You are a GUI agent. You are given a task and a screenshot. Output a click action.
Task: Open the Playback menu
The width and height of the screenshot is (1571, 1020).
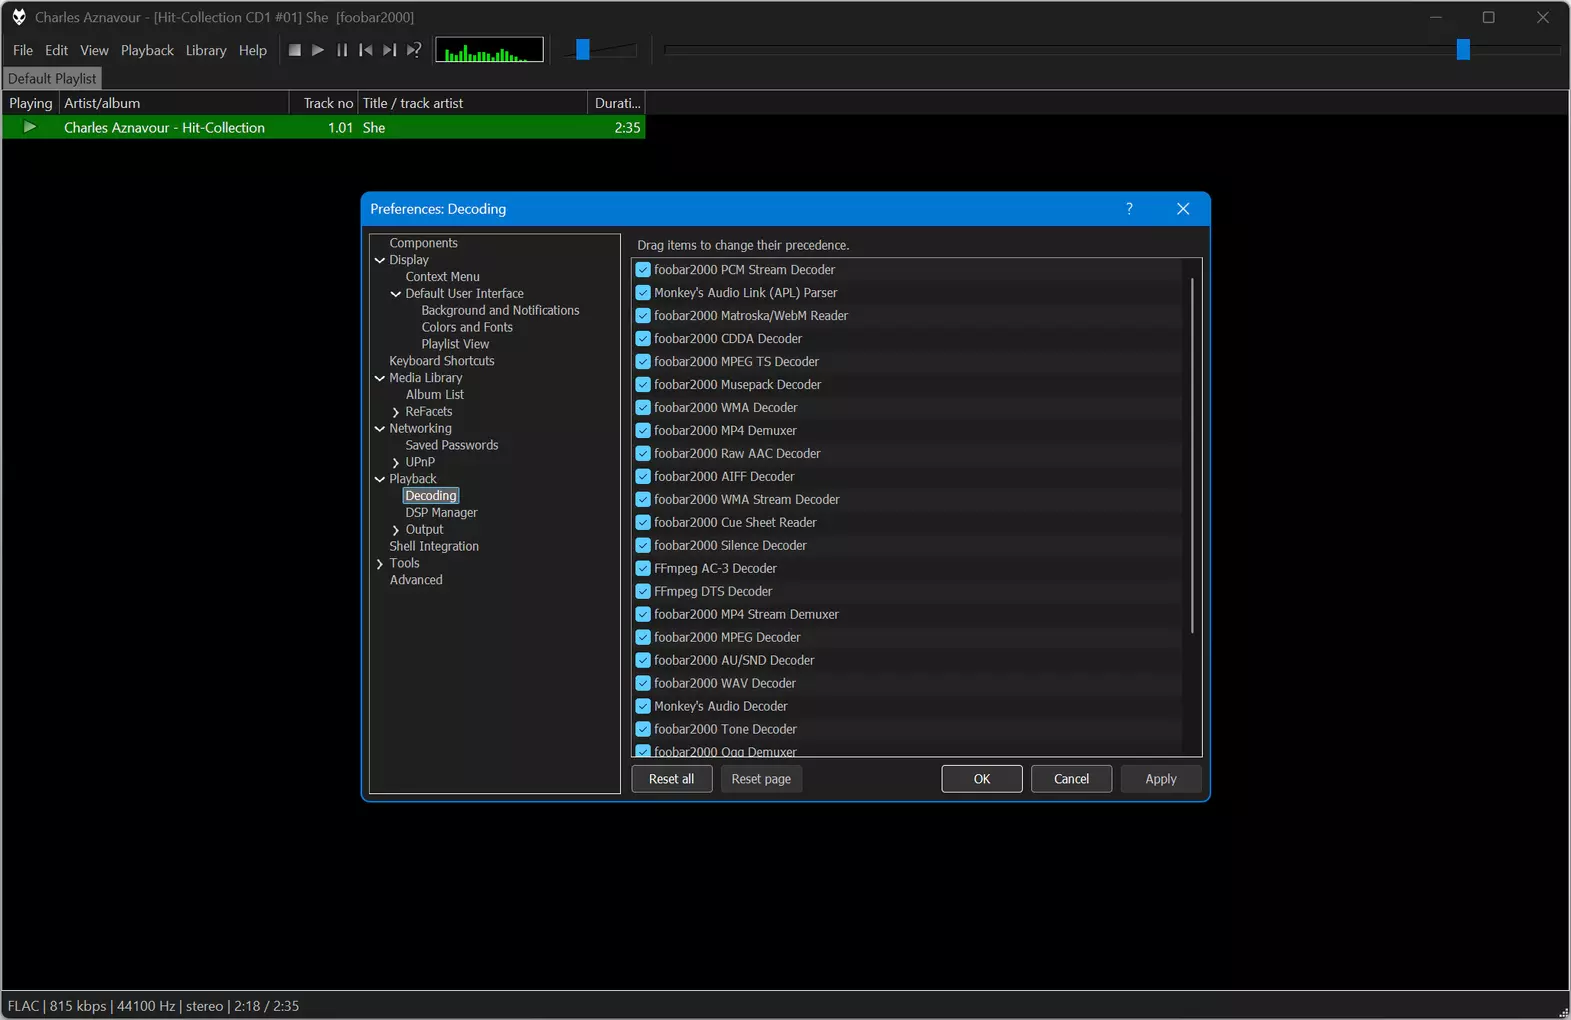click(x=147, y=50)
